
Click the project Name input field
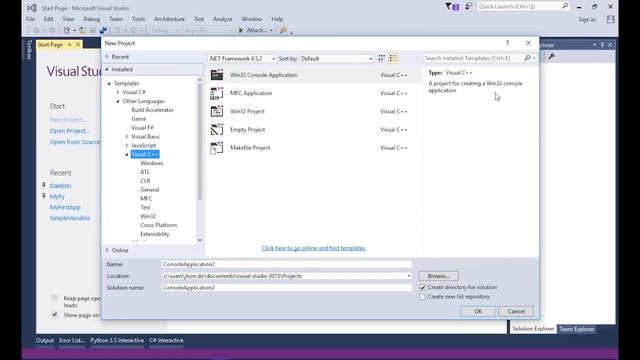[287, 264]
